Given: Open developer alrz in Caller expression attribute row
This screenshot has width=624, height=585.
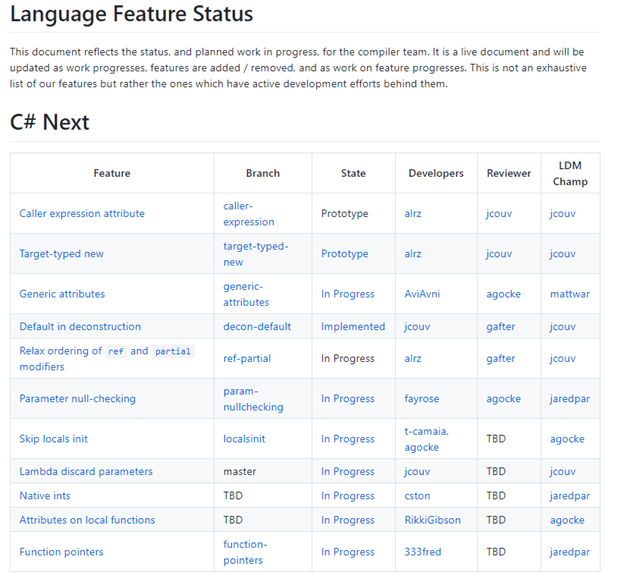Looking at the screenshot, I should [413, 213].
